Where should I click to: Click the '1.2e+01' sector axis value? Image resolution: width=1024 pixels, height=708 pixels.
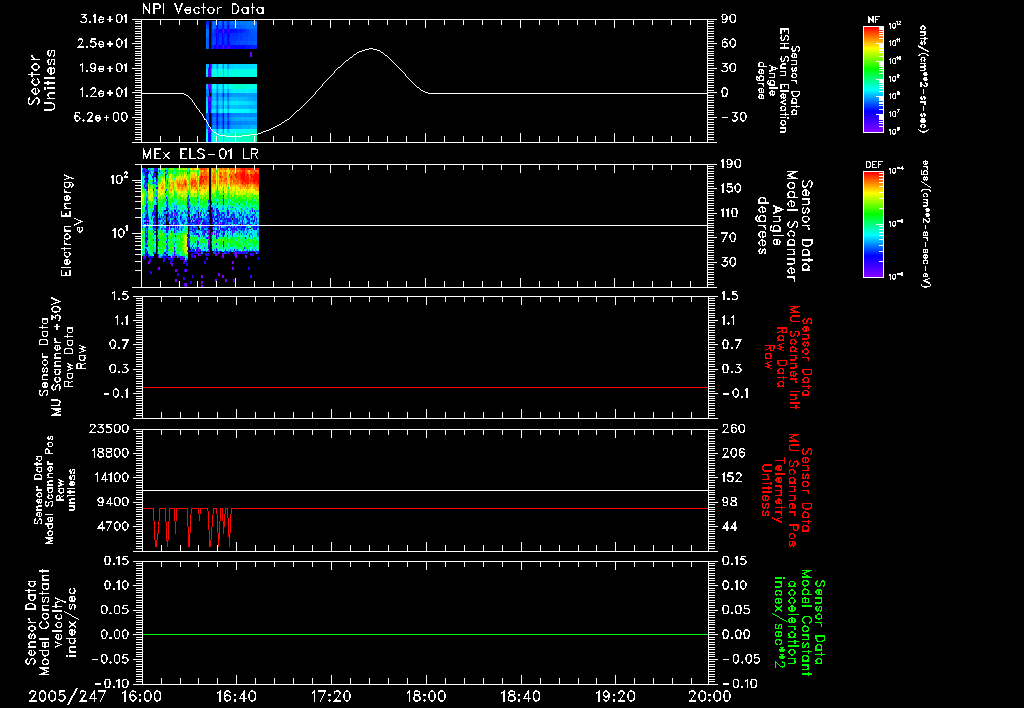pyautogui.click(x=103, y=92)
